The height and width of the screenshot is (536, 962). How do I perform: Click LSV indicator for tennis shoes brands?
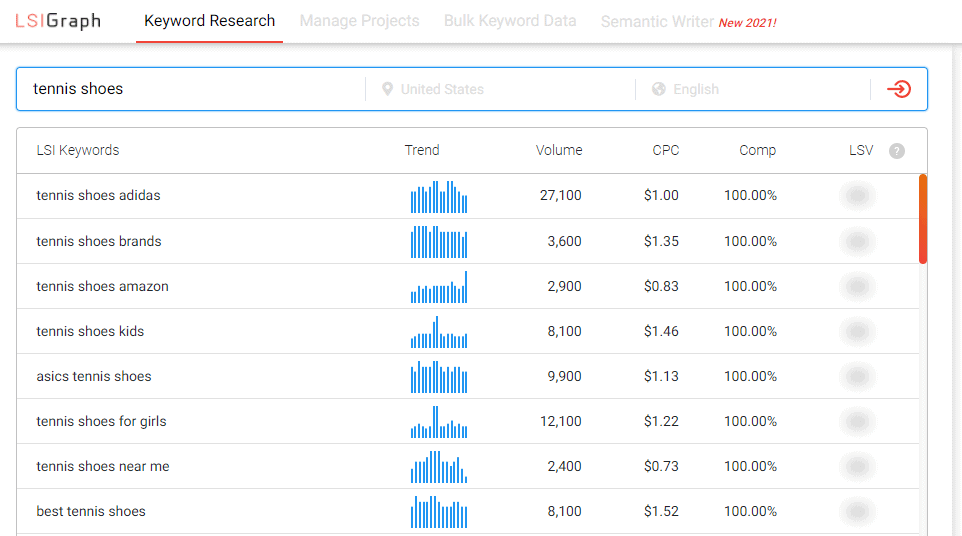pos(857,241)
